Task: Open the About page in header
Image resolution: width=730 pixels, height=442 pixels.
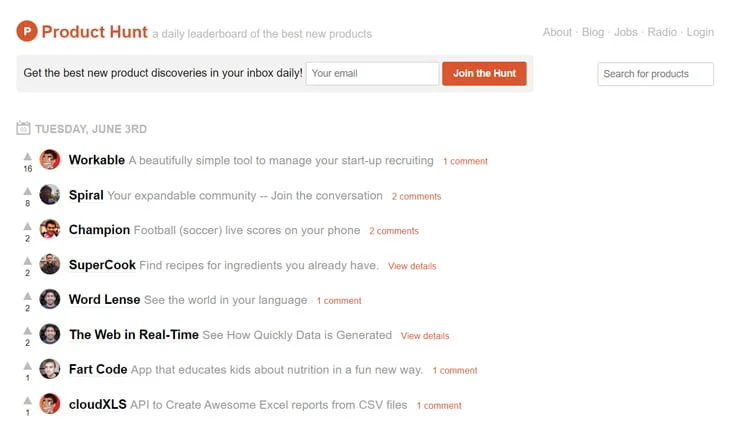Action: 557,32
